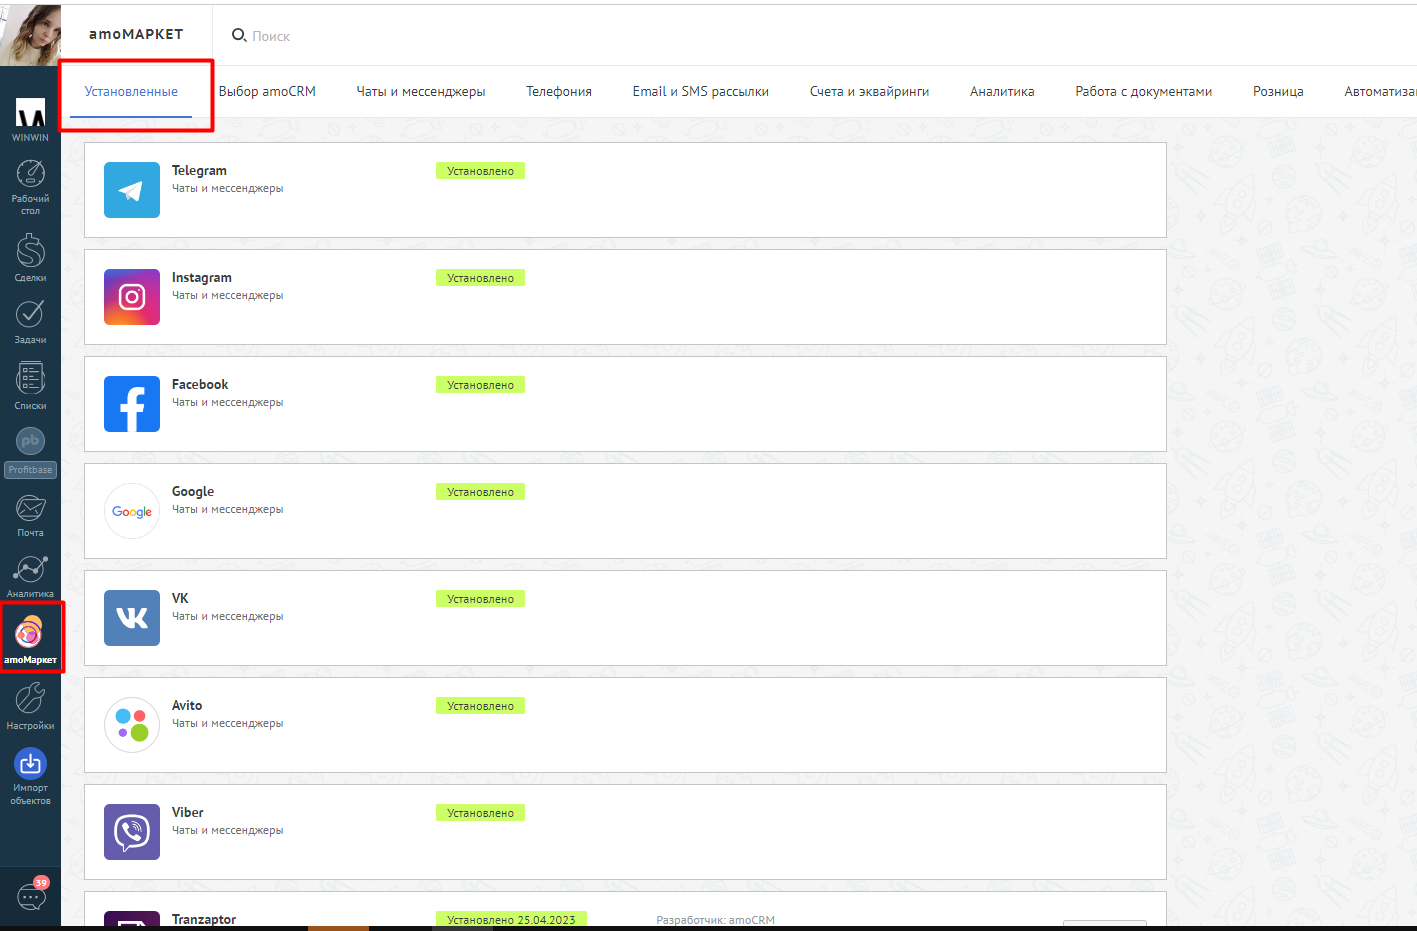Open the WINWIN account logo
This screenshot has height=931, width=1417.
(30, 113)
